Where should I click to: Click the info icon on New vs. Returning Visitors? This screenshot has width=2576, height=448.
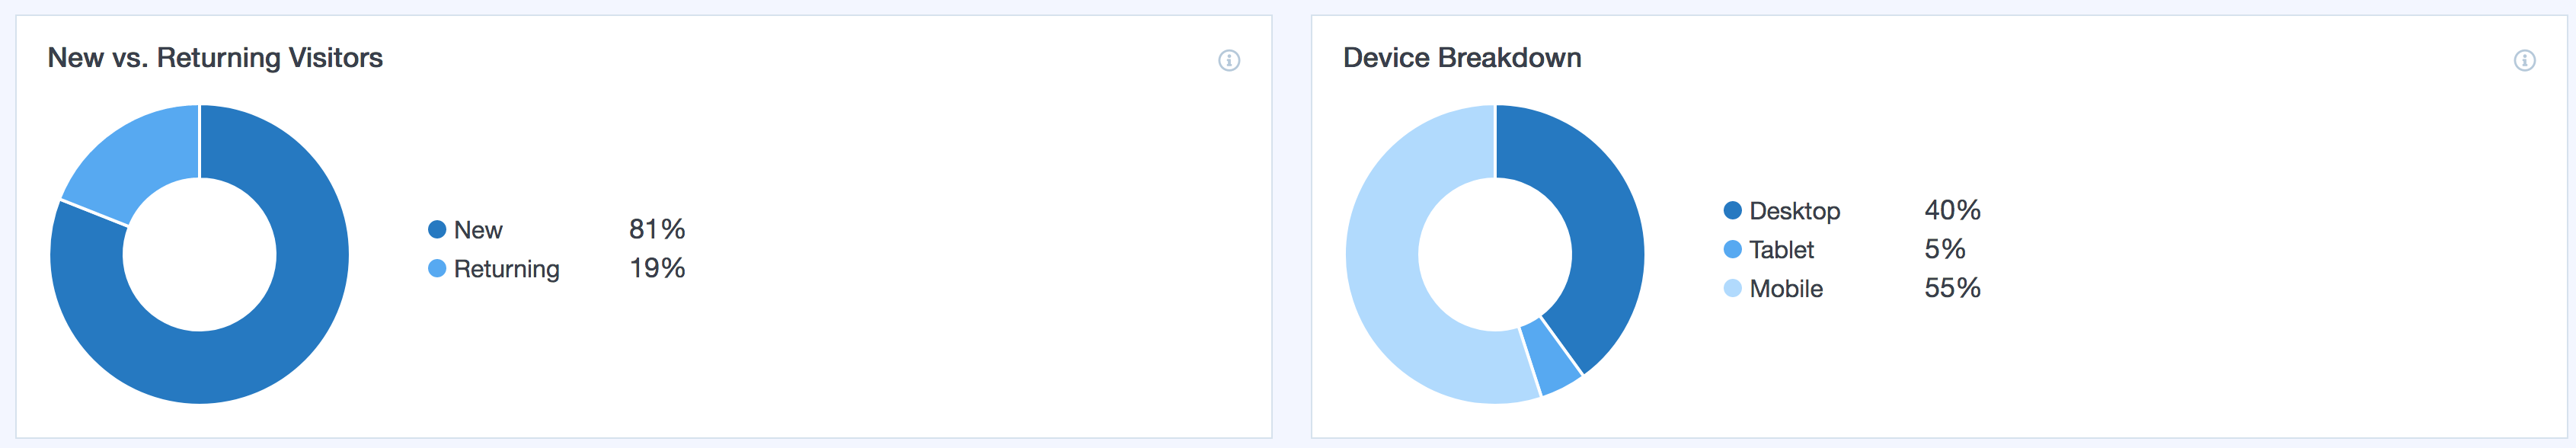tap(1229, 61)
